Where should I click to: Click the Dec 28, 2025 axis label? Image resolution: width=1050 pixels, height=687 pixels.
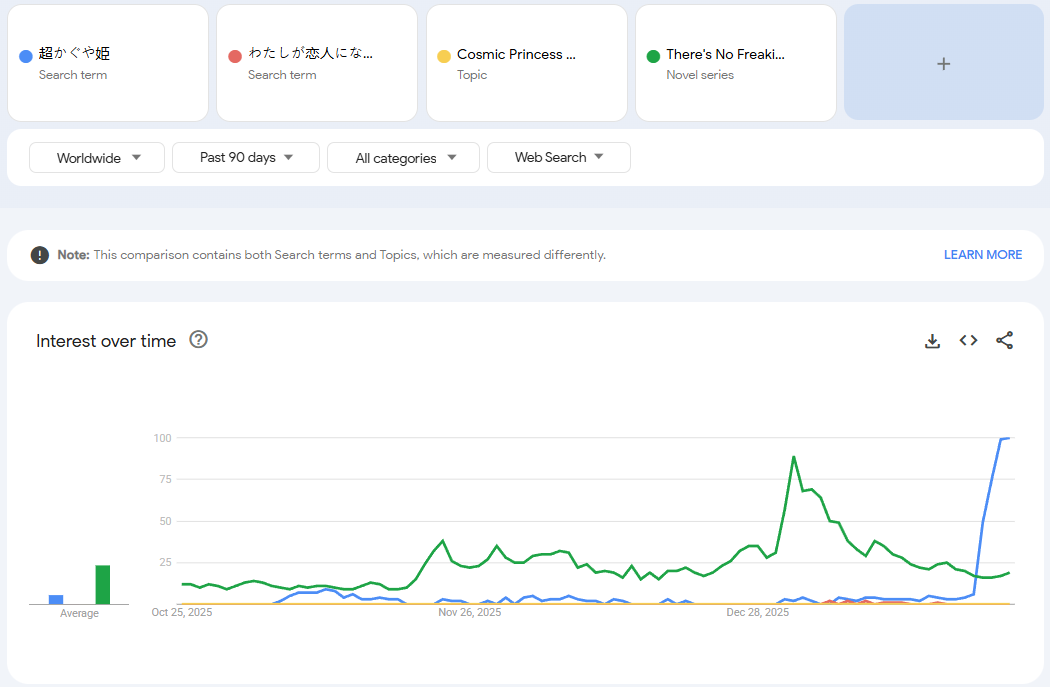(757, 612)
